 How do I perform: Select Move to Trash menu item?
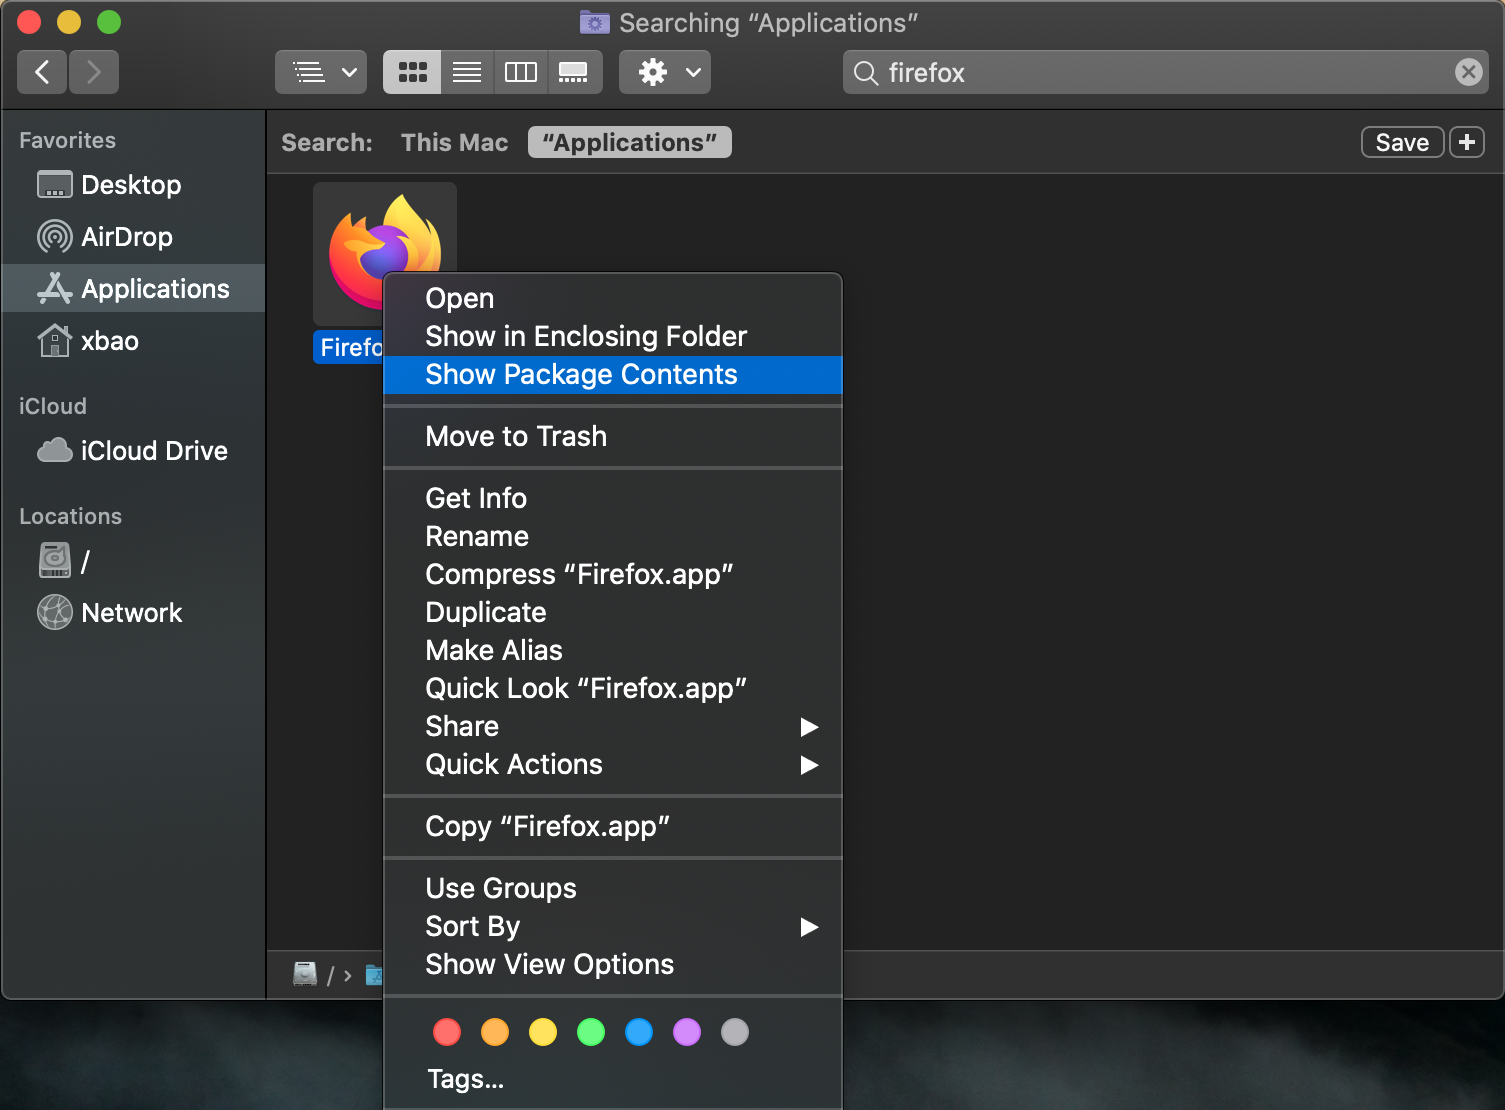[x=516, y=436]
